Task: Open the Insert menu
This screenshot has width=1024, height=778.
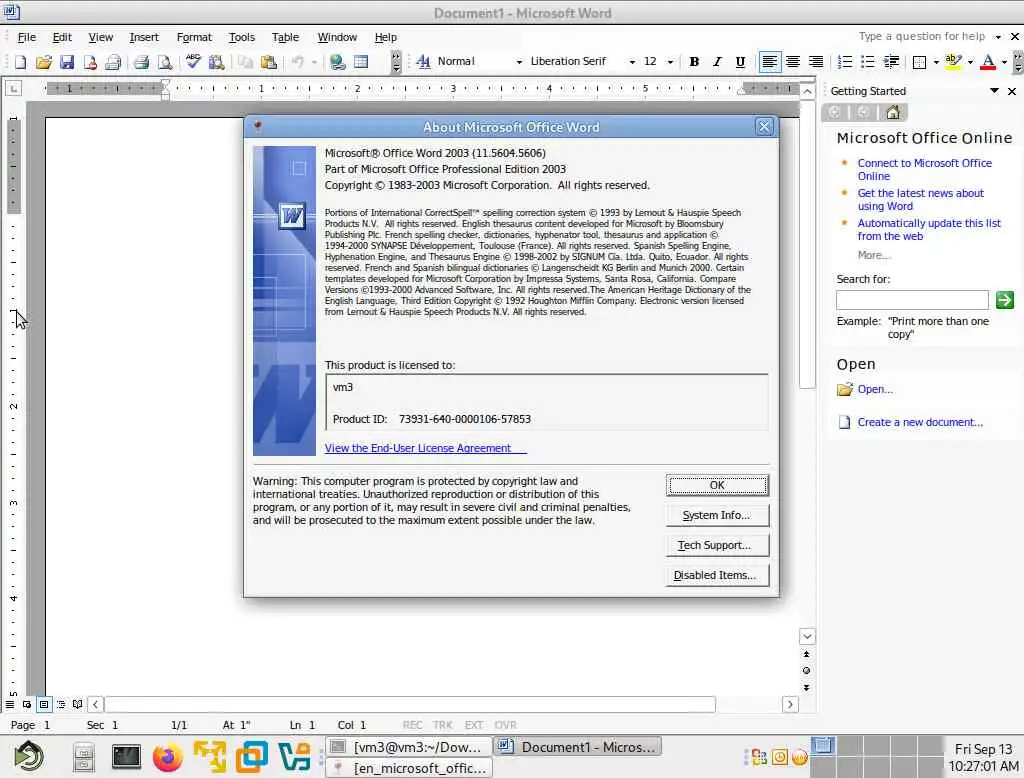Action: (144, 37)
